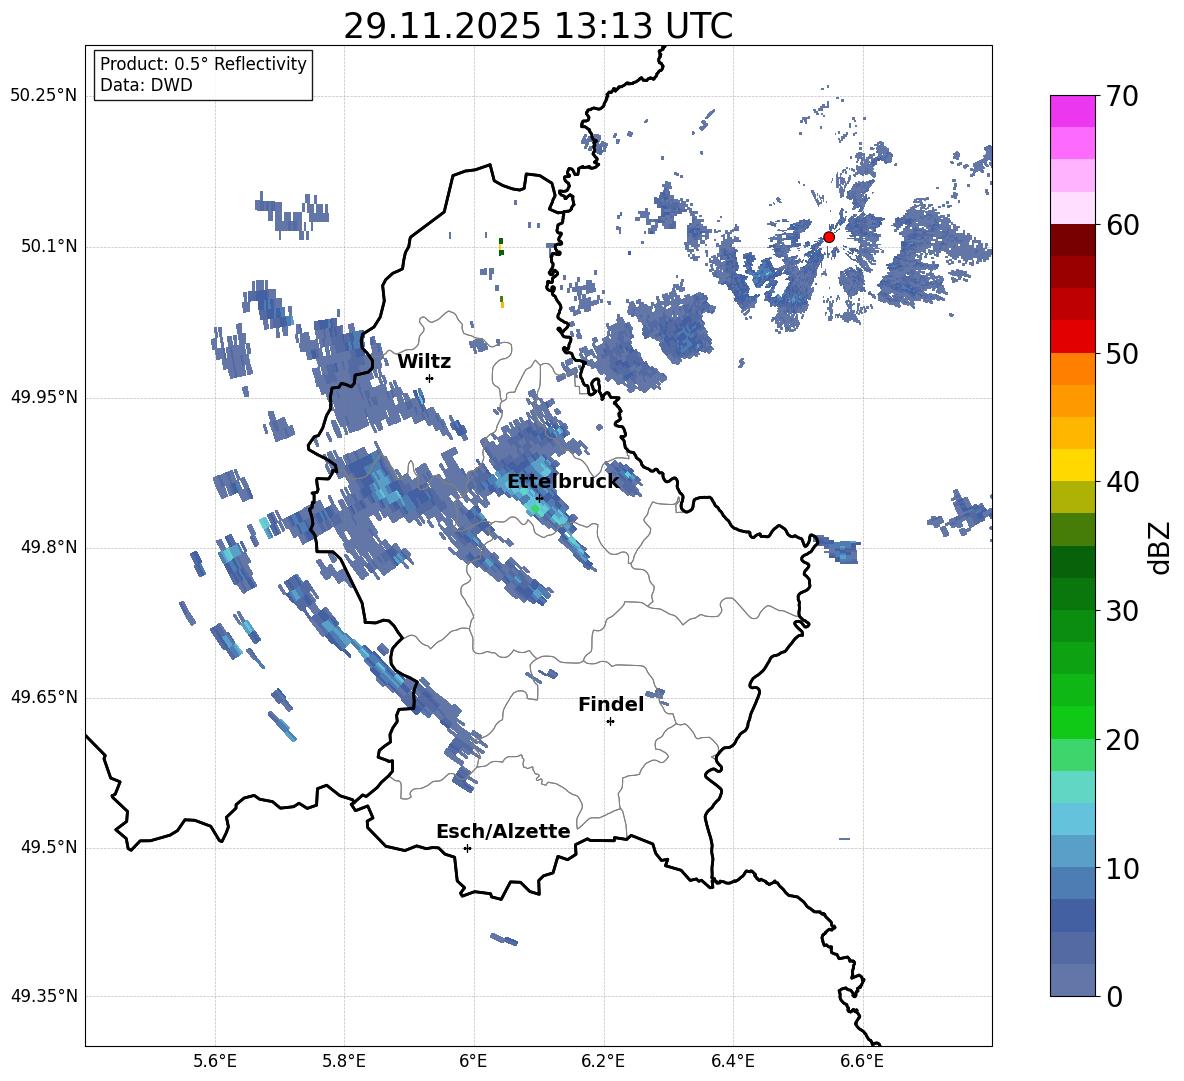Click the 49.65°N latitude label
The image size is (1184, 1081).
pyautogui.click(x=44, y=697)
